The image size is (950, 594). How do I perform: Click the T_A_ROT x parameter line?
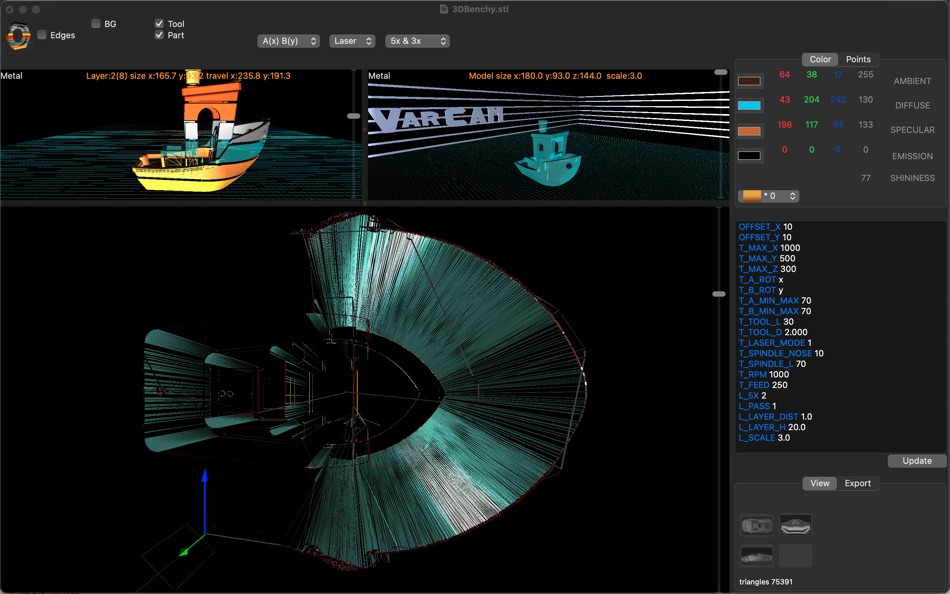[761, 279]
